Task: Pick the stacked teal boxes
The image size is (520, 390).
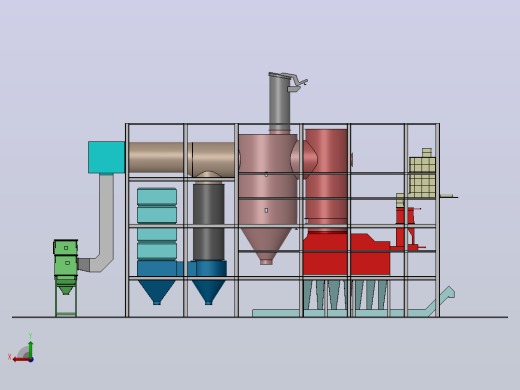Action: tap(157, 224)
